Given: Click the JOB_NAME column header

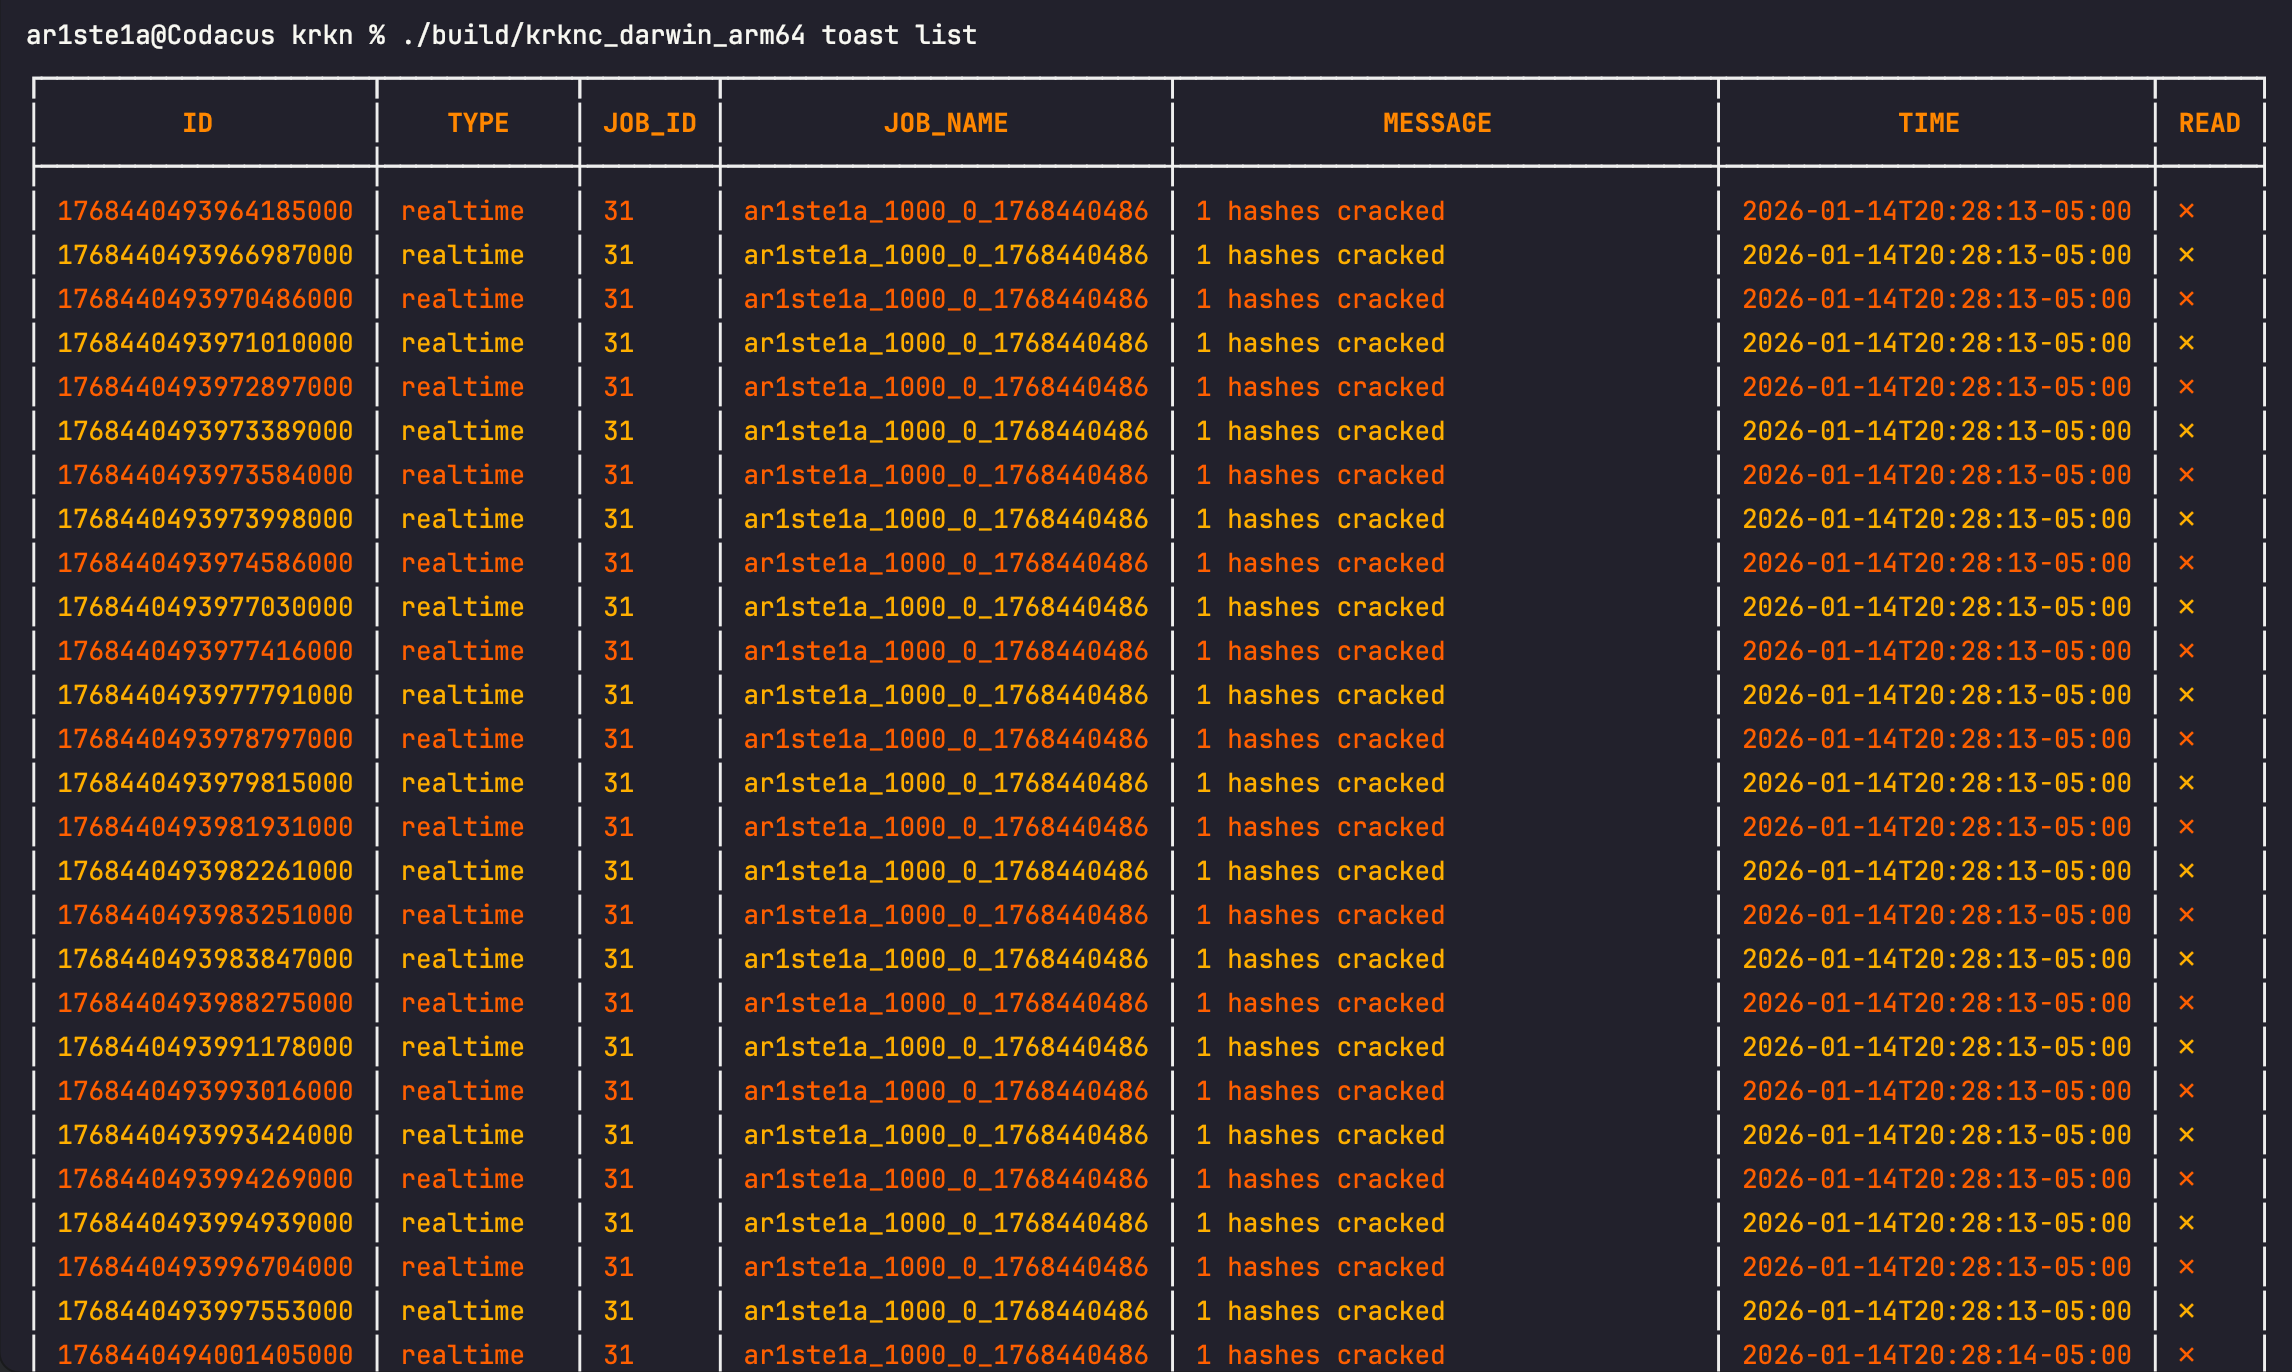Looking at the screenshot, I should [945, 123].
